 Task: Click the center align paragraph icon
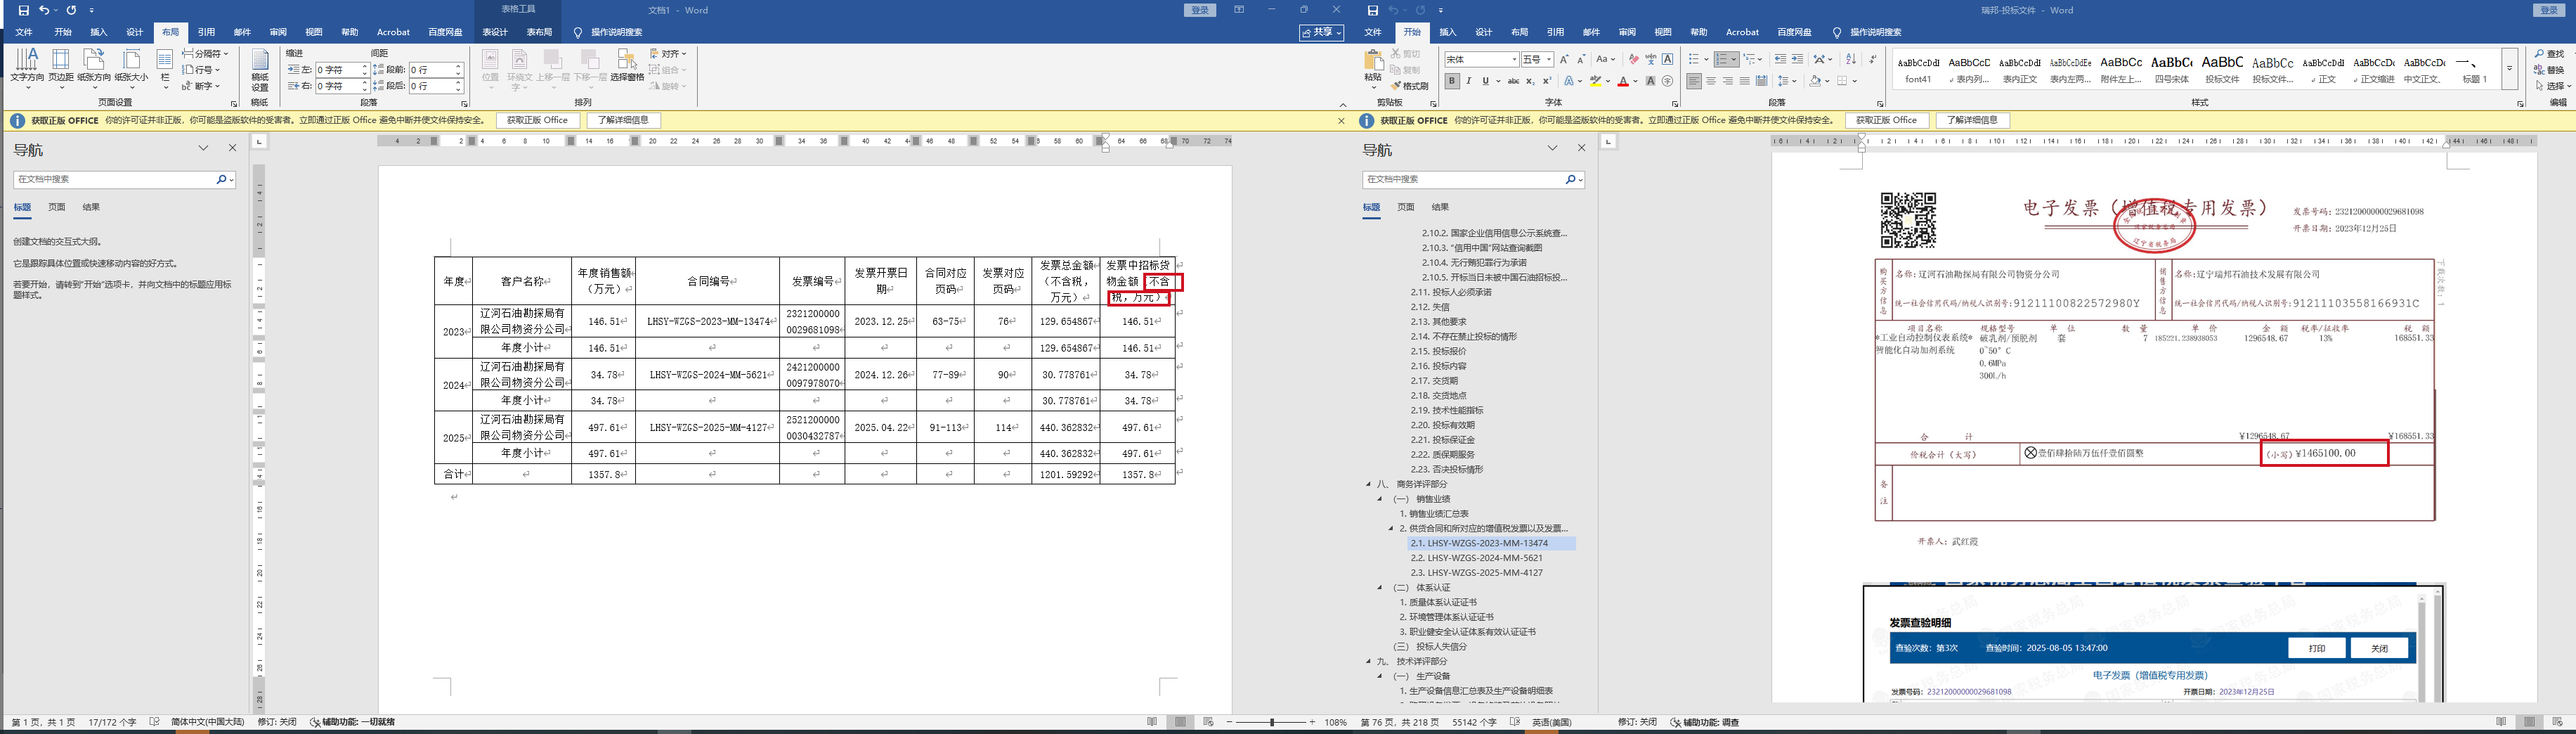(1711, 81)
